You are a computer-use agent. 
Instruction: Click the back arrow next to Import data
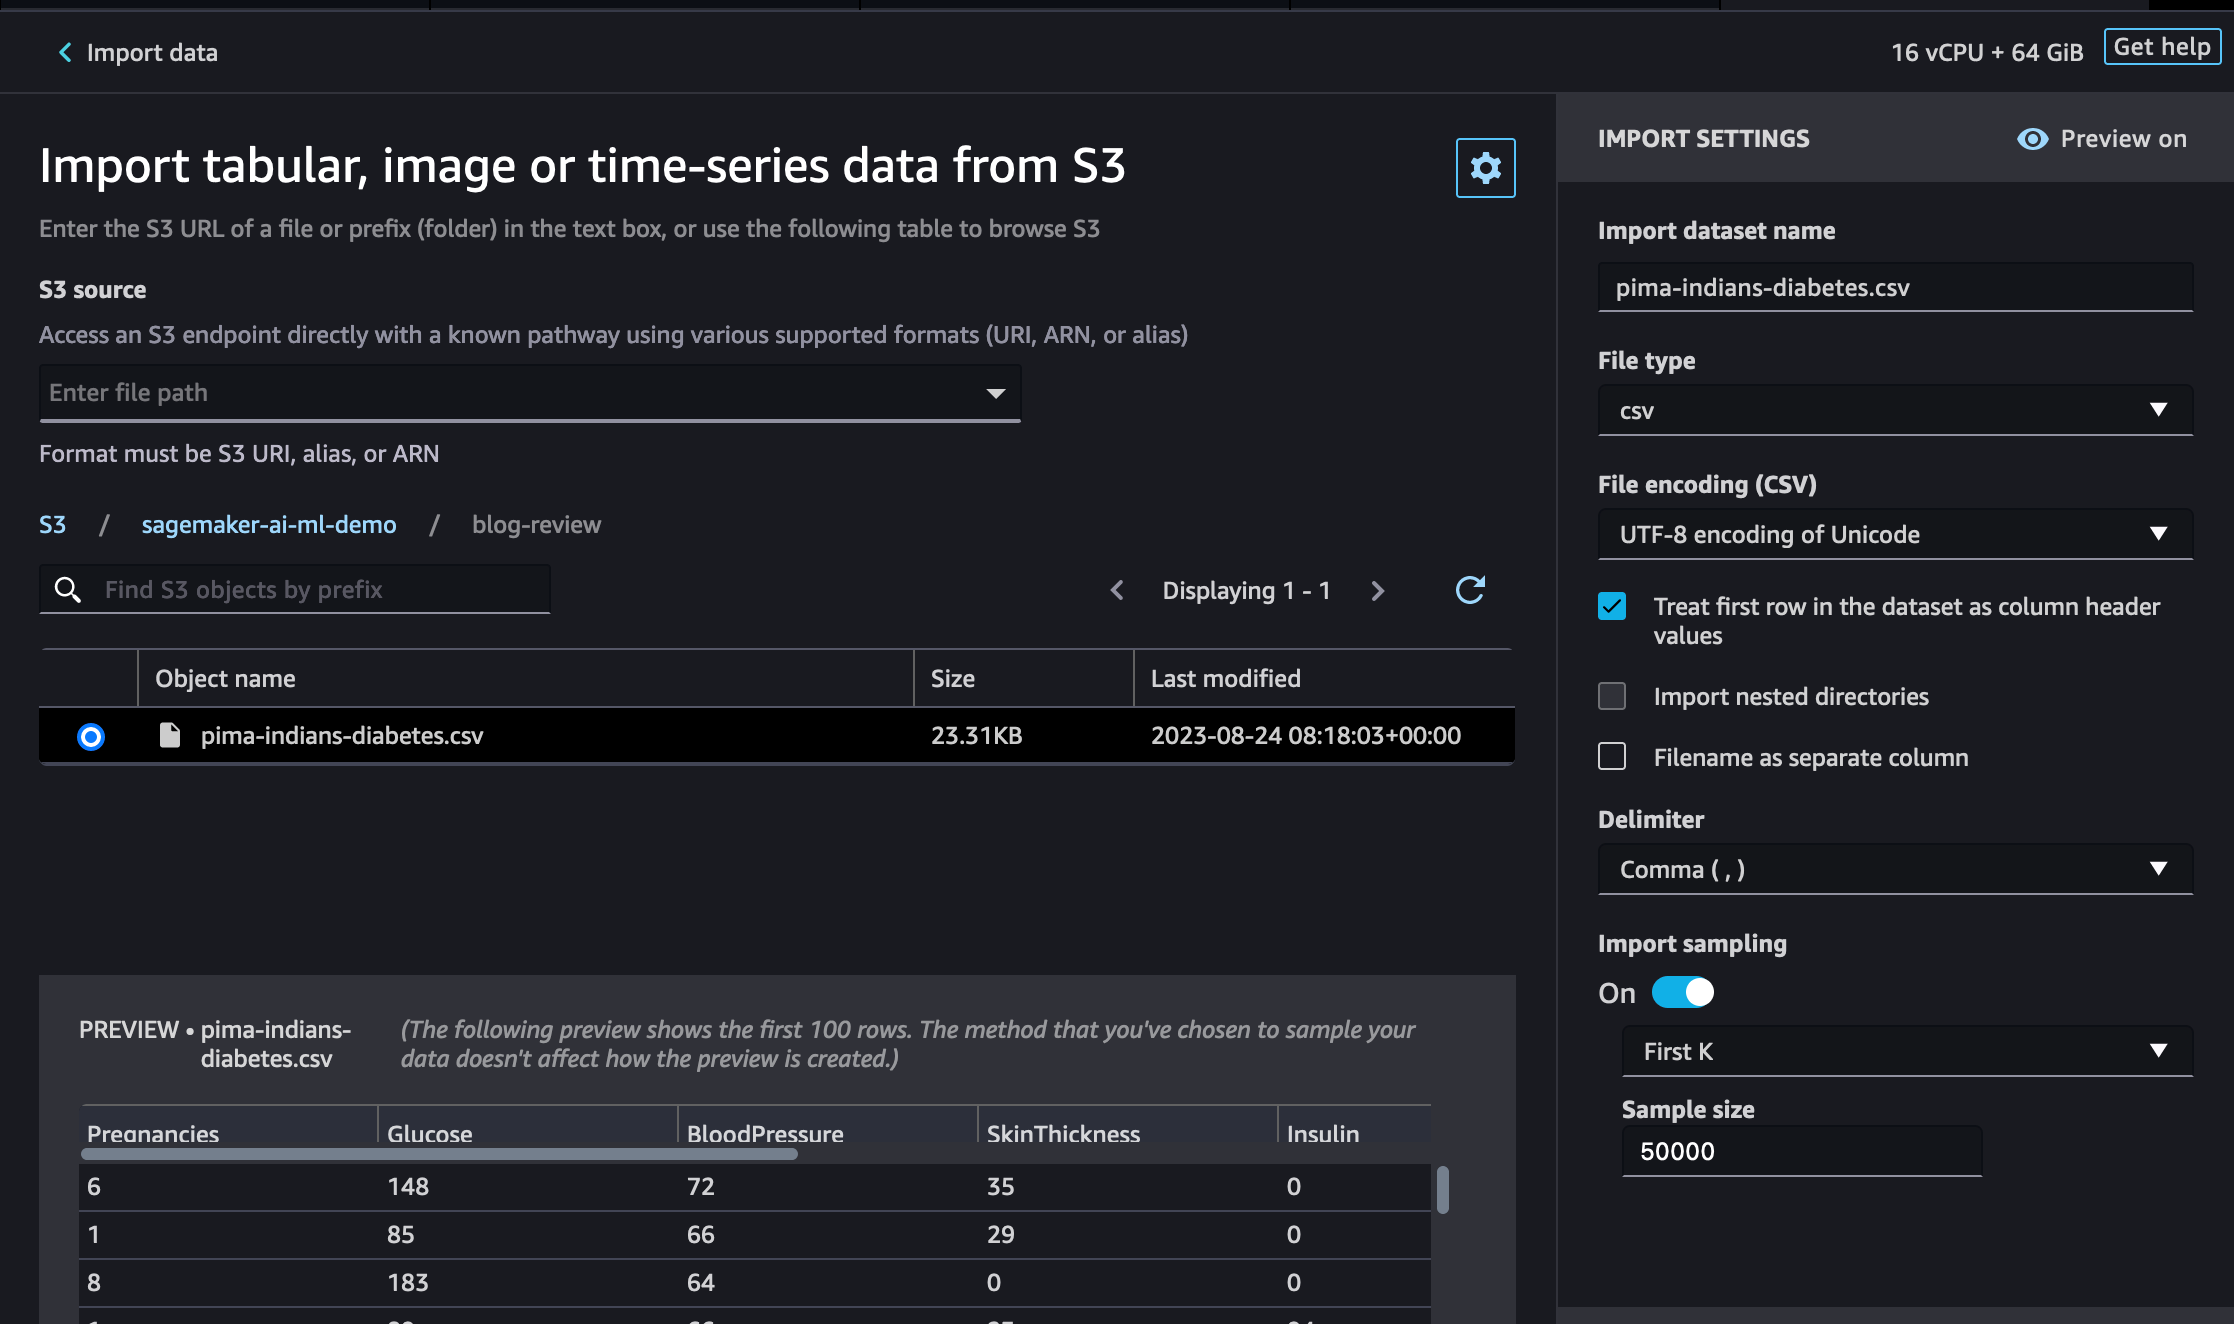pyautogui.click(x=65, y=52)
